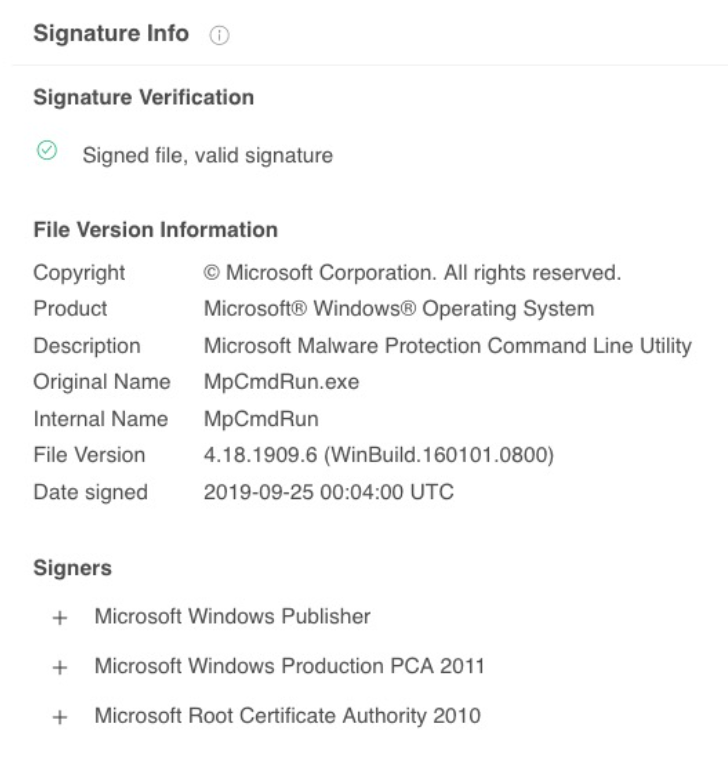
Task: Expand Microsoft Windows Production PCA 2011 entry
Action: pyautogui.click(x=60, y=667)
